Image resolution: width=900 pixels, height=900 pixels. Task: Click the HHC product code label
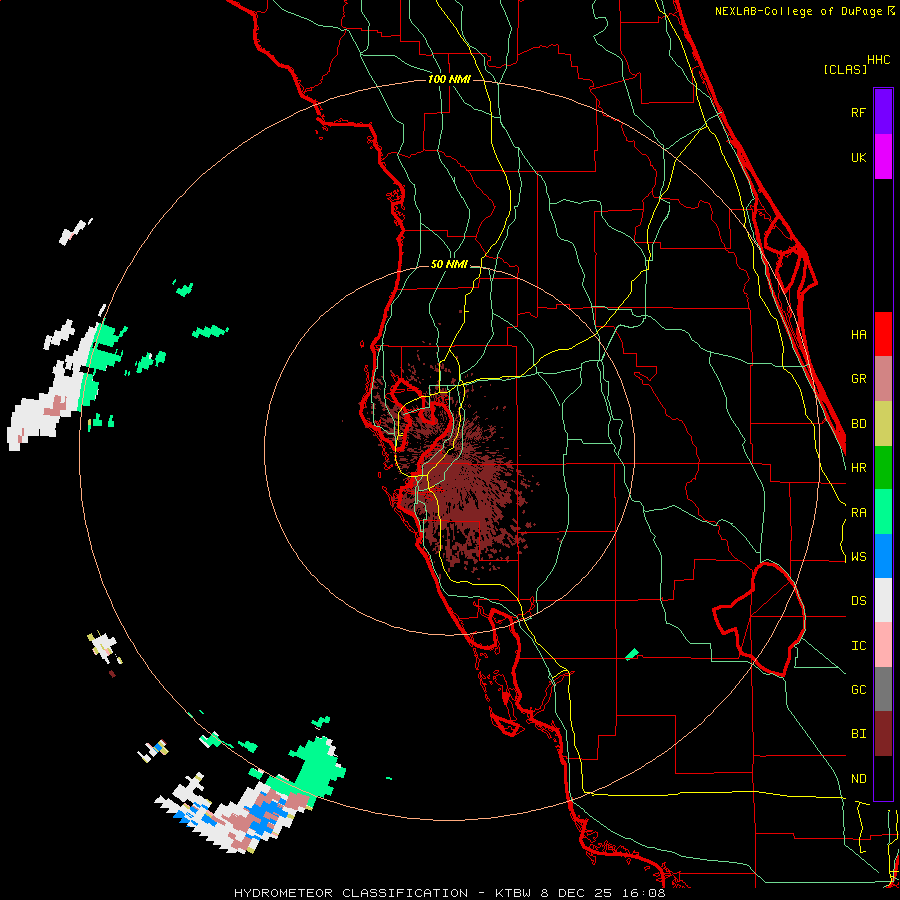pyautogui.click(x=878, y=60)
